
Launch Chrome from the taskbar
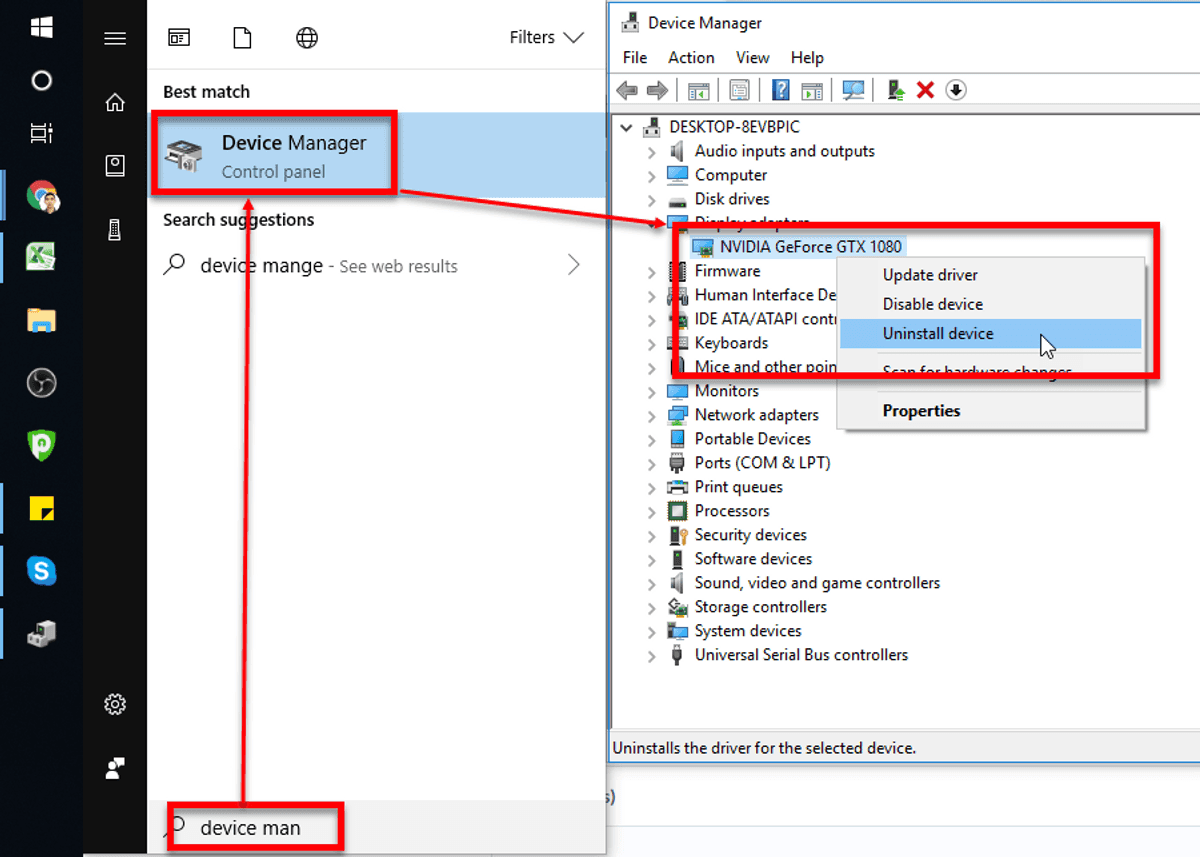[42, 195]
